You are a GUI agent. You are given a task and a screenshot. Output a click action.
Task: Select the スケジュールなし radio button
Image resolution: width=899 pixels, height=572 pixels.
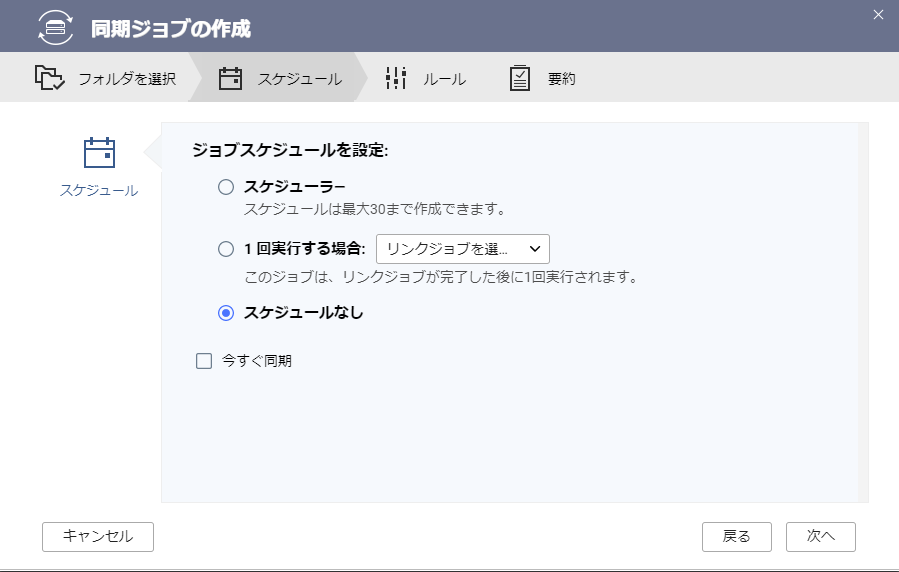pos(226,313)
